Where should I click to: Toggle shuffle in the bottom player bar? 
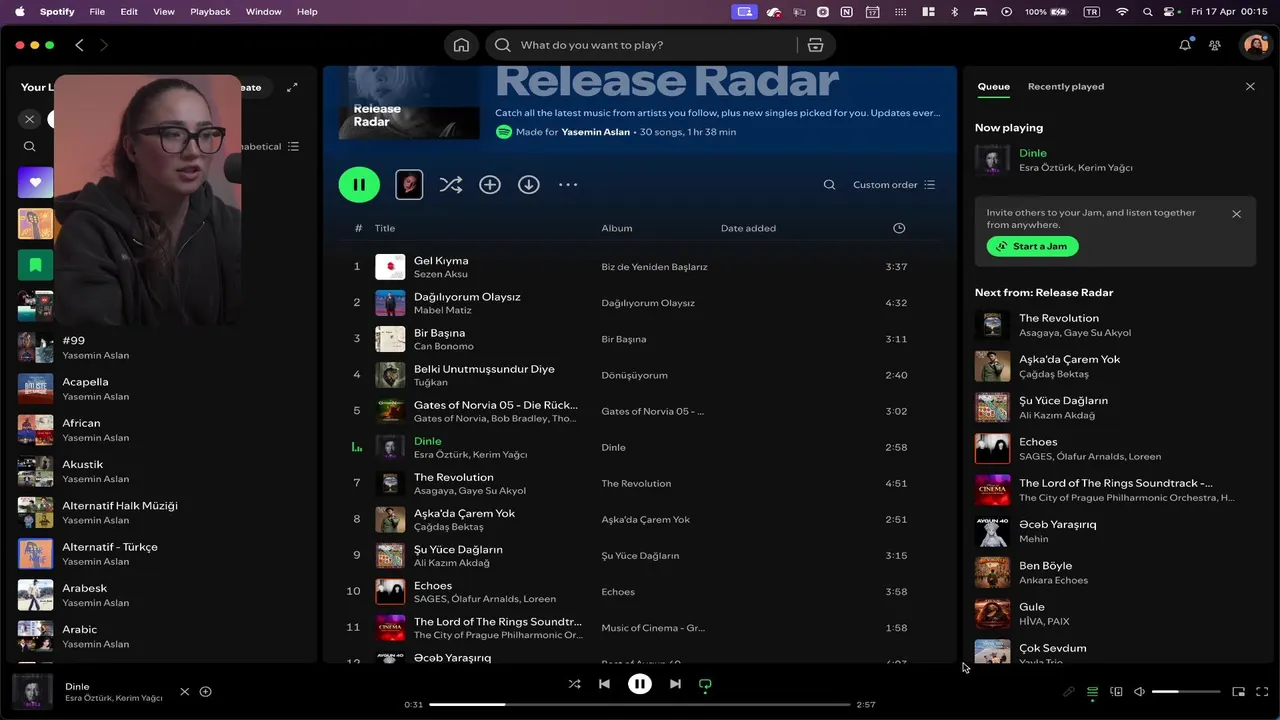tap(574, 684)
